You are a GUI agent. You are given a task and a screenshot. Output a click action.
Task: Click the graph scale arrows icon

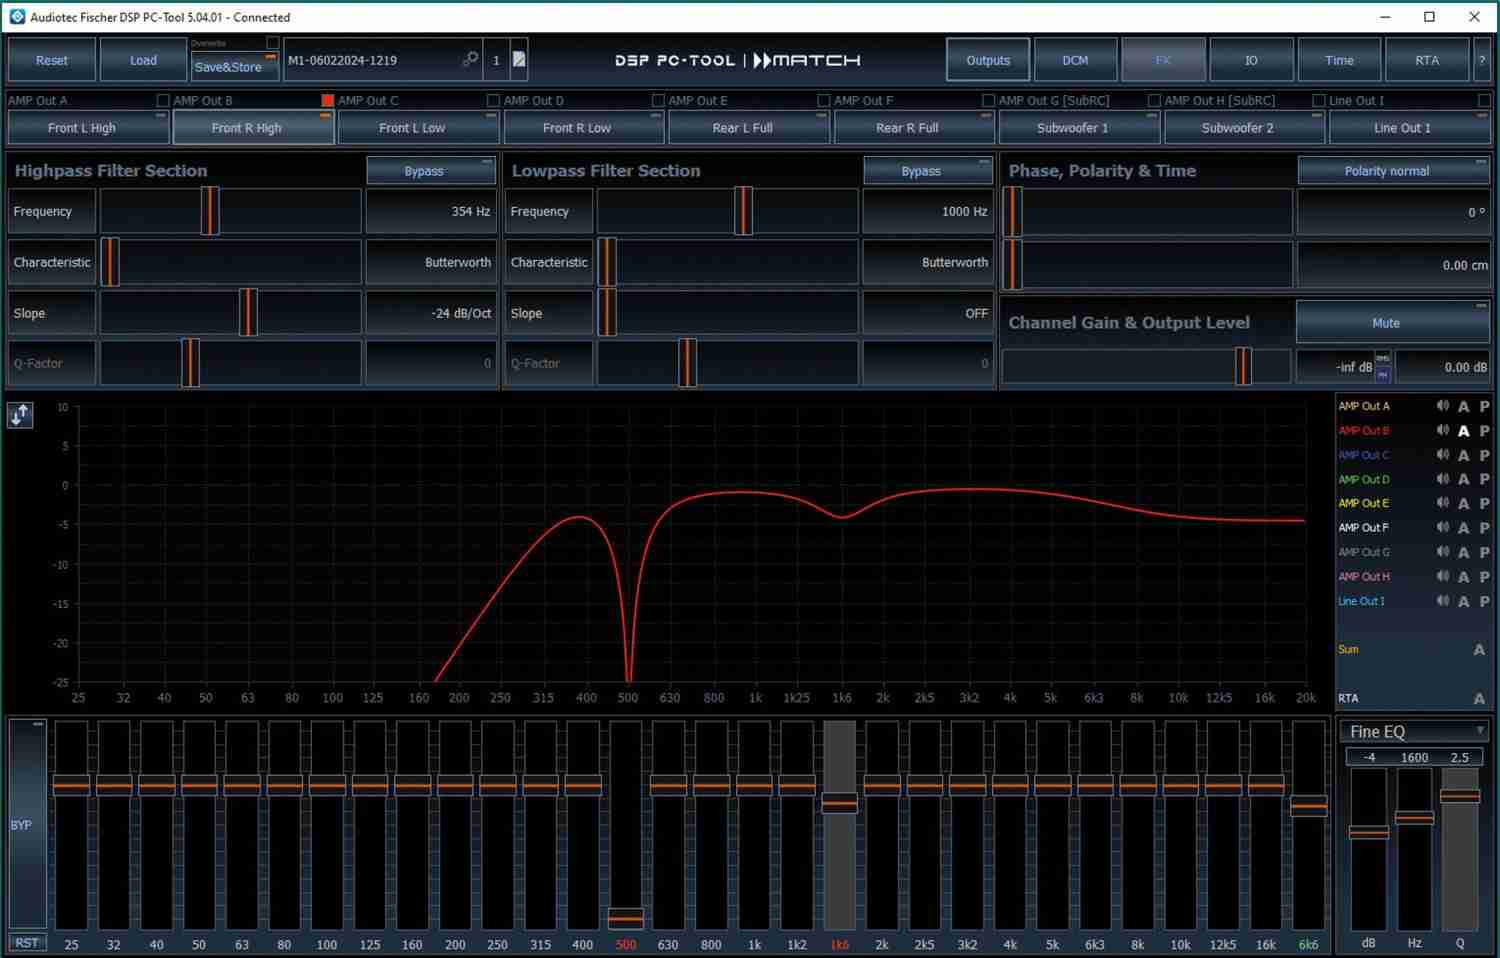click(x=20, y=415)
